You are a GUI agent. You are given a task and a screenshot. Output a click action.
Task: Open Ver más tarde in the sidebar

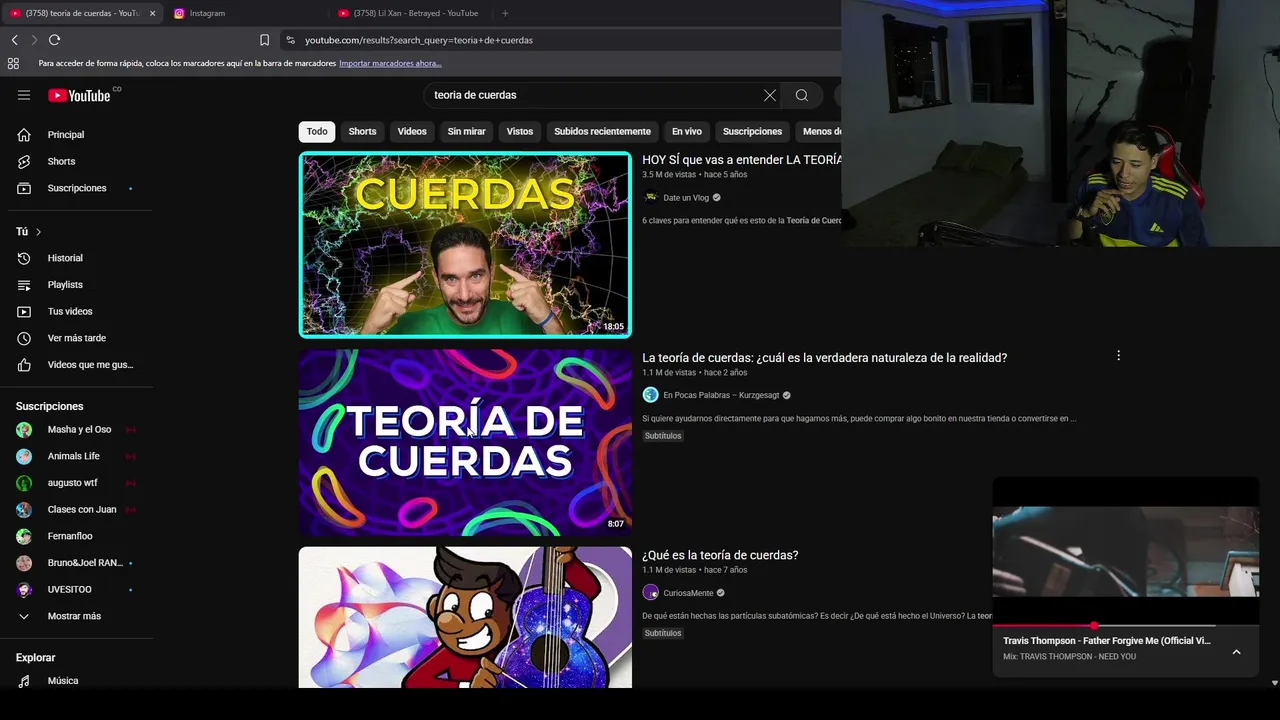coord(76,338)
